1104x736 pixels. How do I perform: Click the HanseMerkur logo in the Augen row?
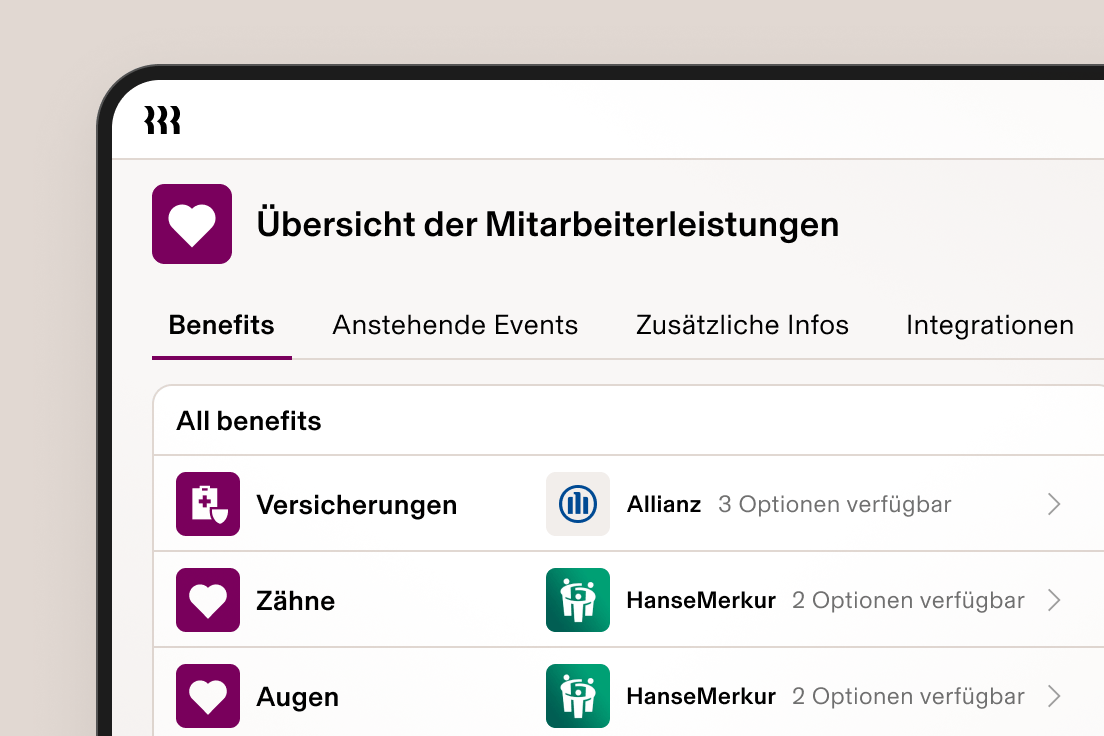pos(578,696)
